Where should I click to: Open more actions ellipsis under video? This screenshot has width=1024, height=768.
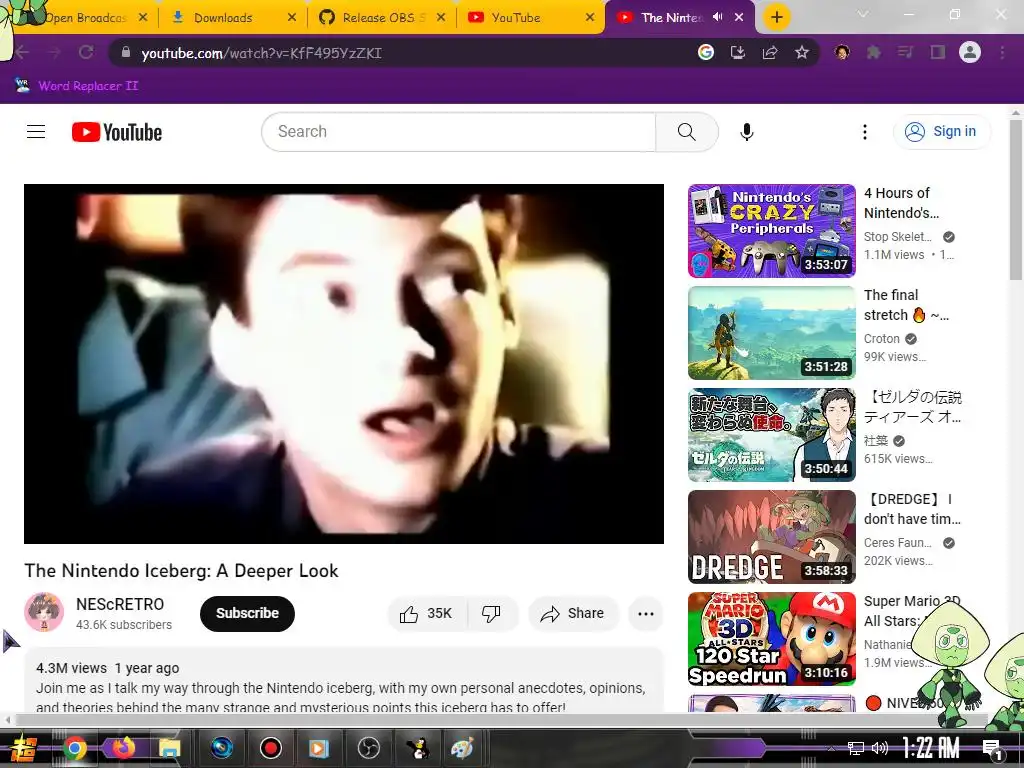[646, 613]
